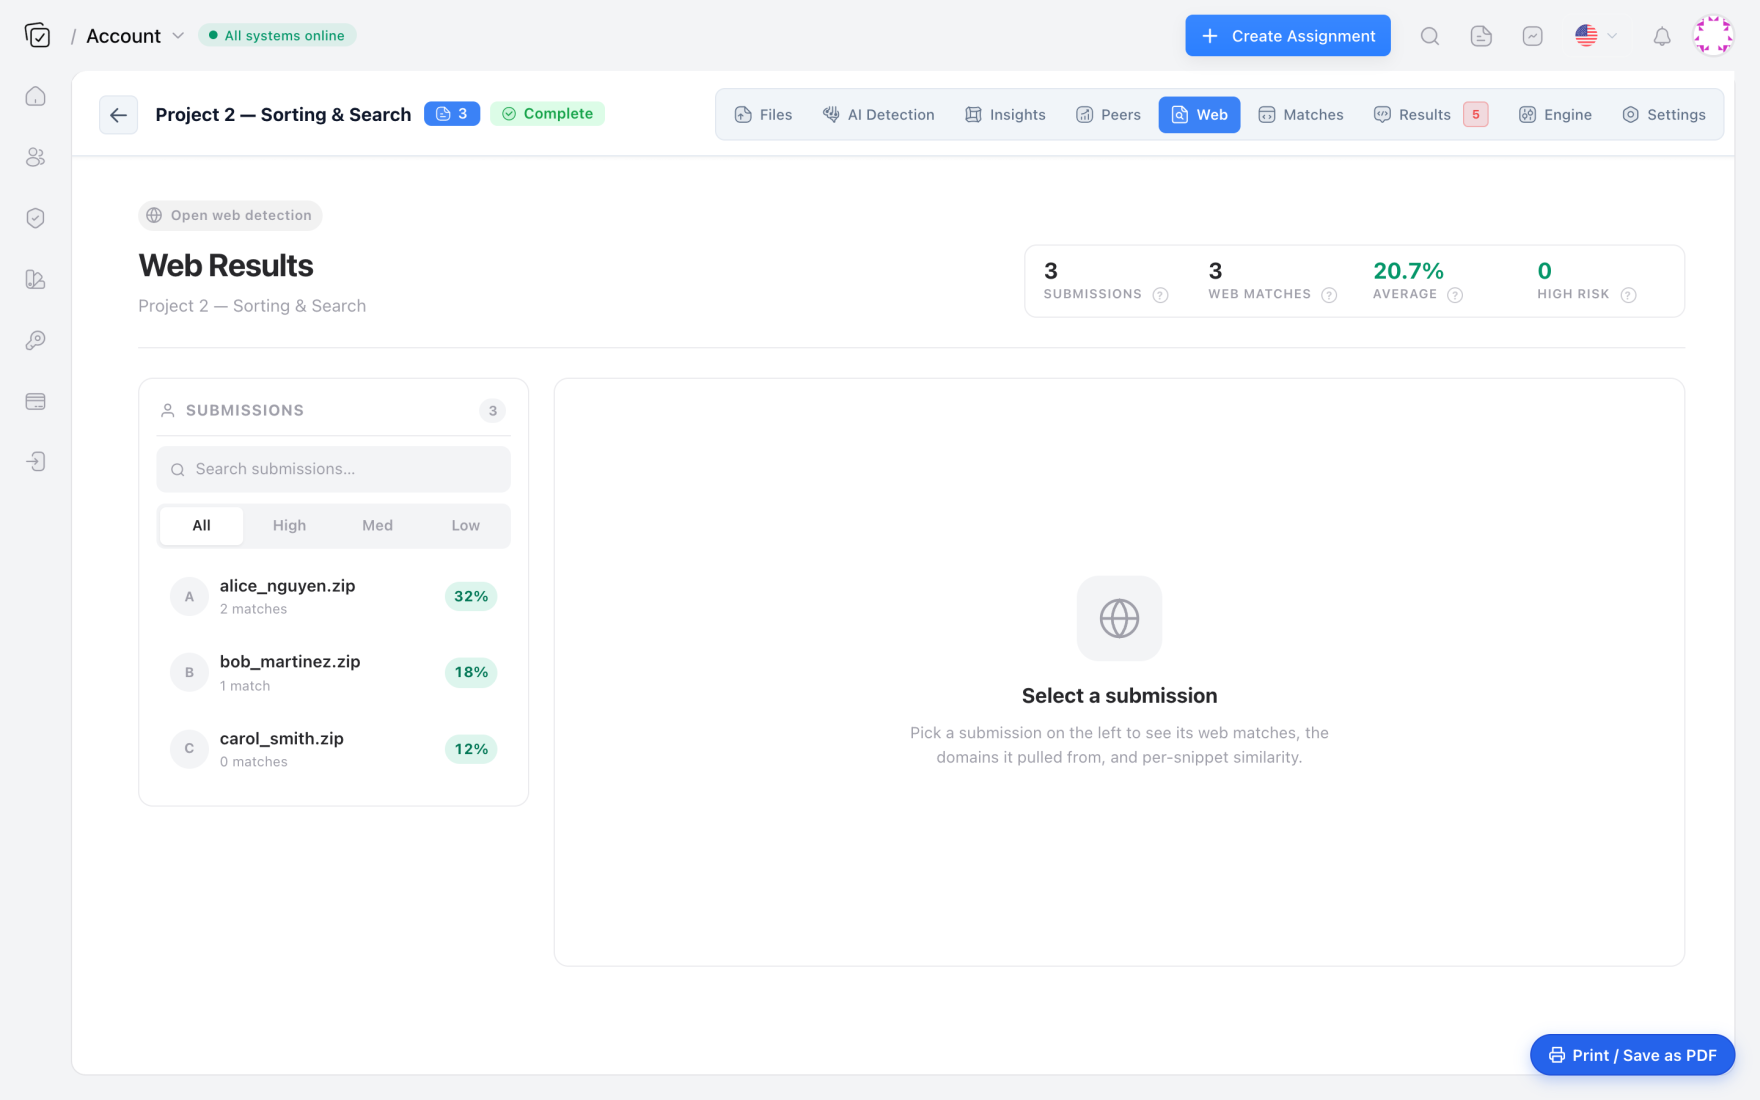Click the app logo icon
This screenshot has height=1100, width=1760.
coord(37,36)
